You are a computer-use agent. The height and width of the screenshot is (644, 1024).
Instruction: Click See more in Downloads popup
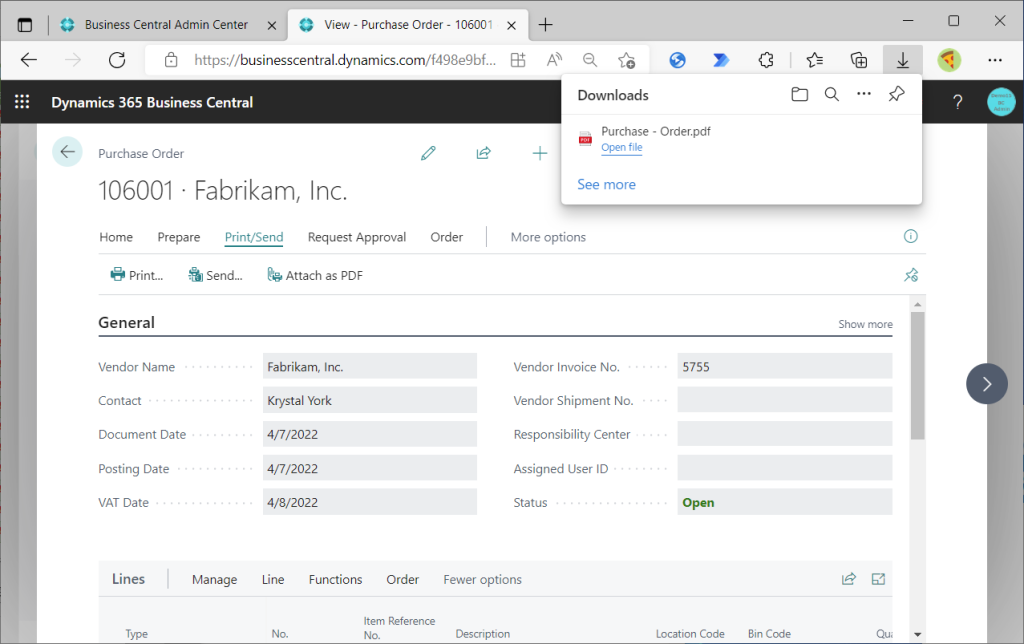[606, 184]
